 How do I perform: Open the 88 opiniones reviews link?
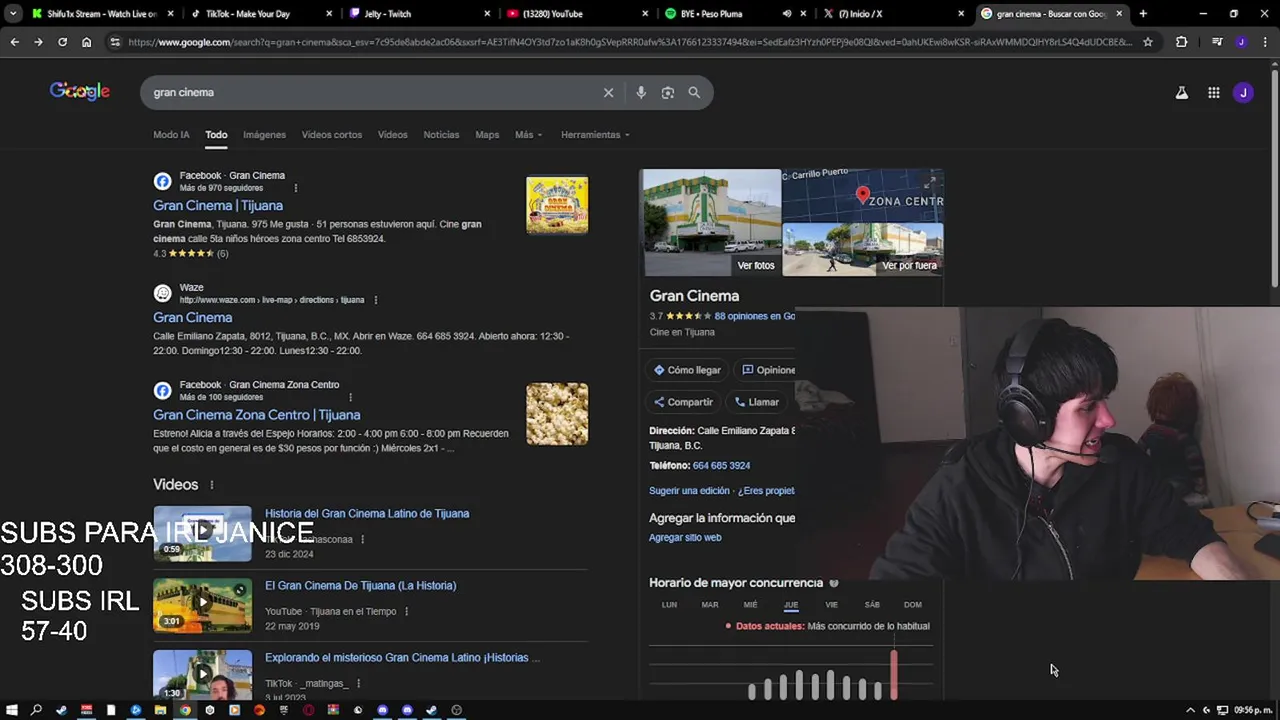point(754,316)
